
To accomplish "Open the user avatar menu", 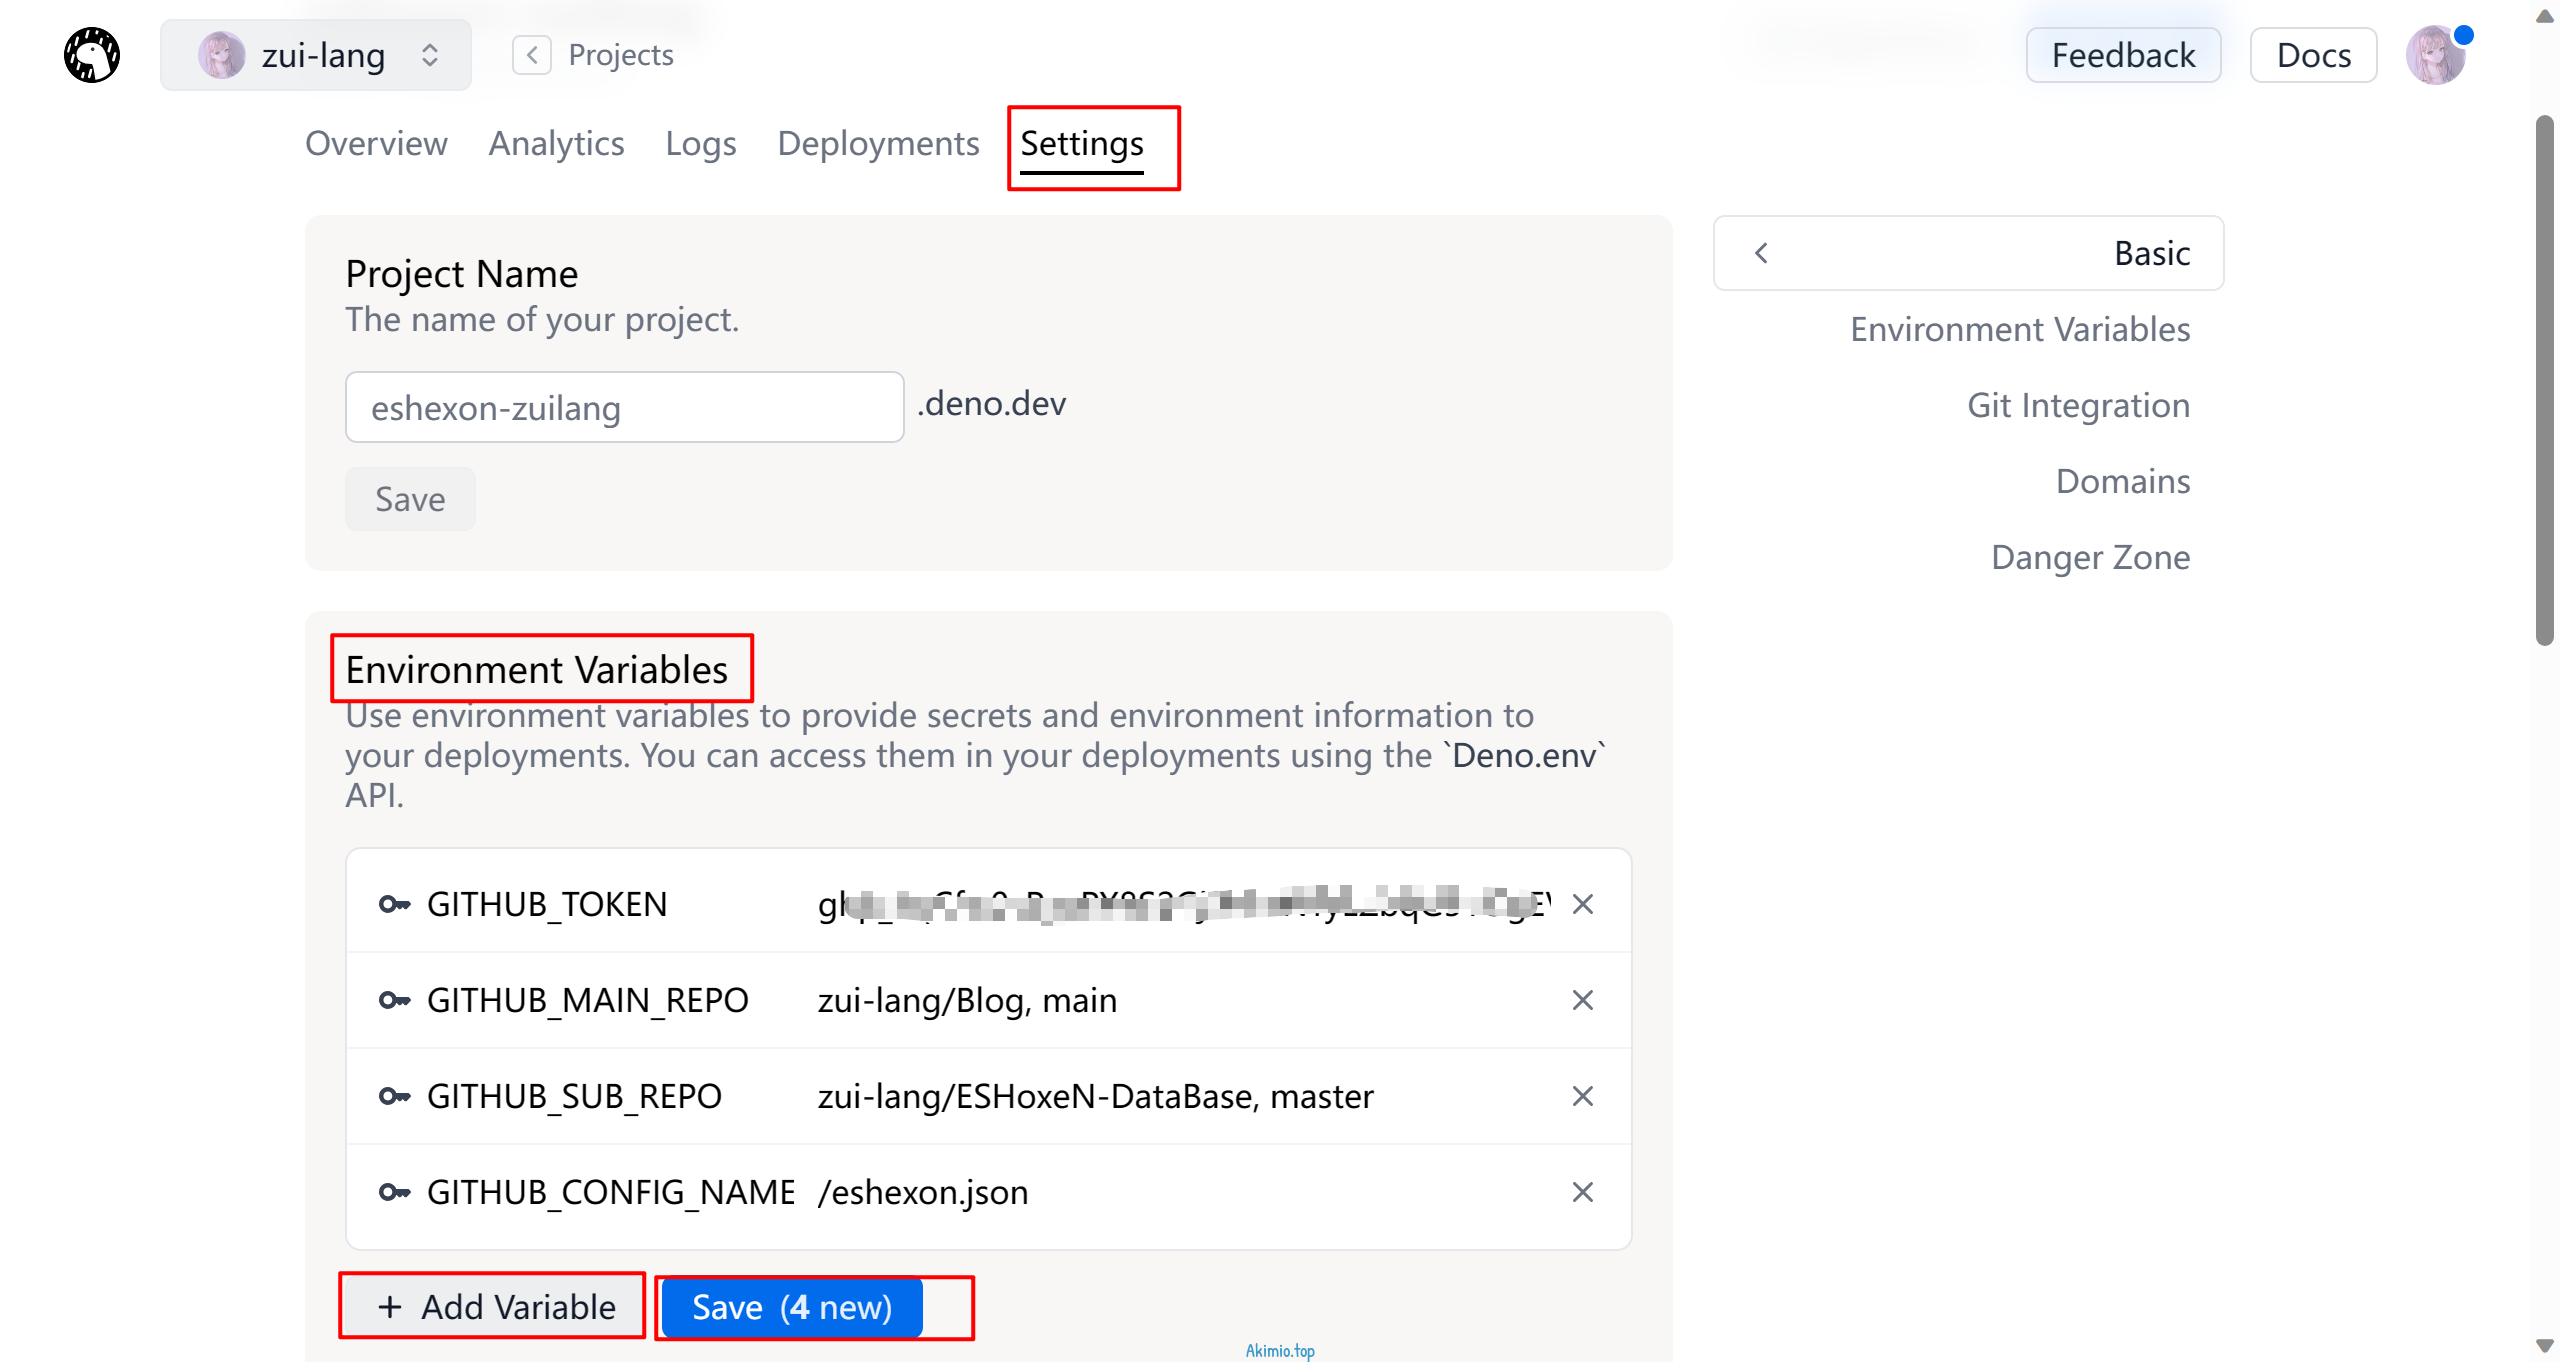I will tap(2436, 55).
